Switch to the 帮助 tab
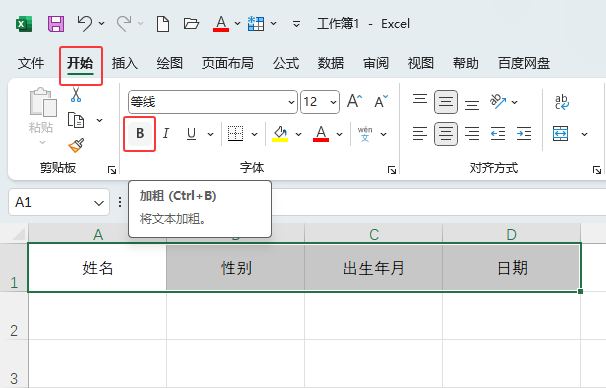Image resolution: width=606 pixels, height=388 pixels. 466,63
